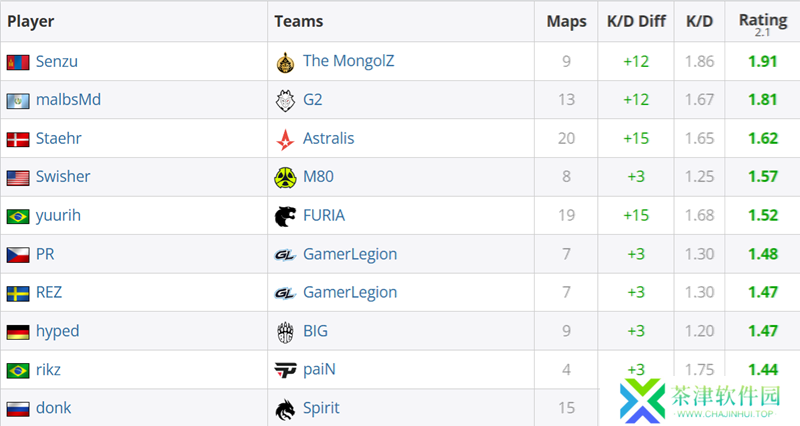The image size is (800, 426).
Task: Sort by the K/D Diff column header
Action: [x=636, y=21]
